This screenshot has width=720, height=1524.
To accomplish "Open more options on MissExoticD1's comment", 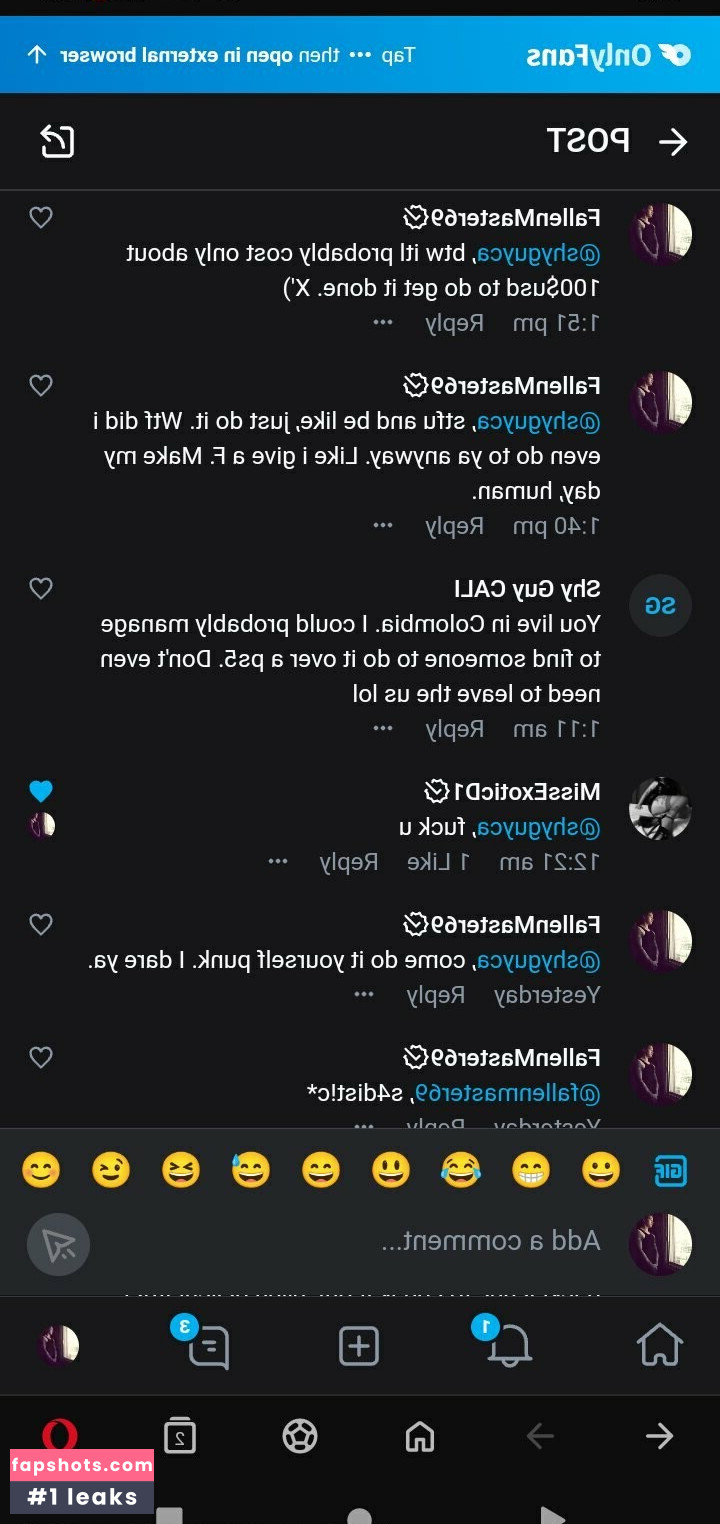I will (x=277, y=861).
